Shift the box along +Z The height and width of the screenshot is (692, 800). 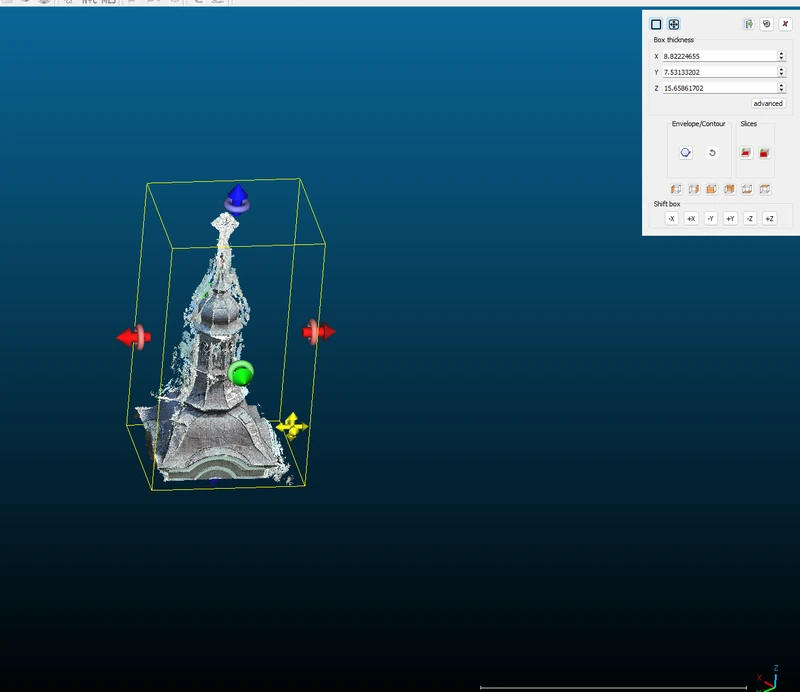click(769, 218)
